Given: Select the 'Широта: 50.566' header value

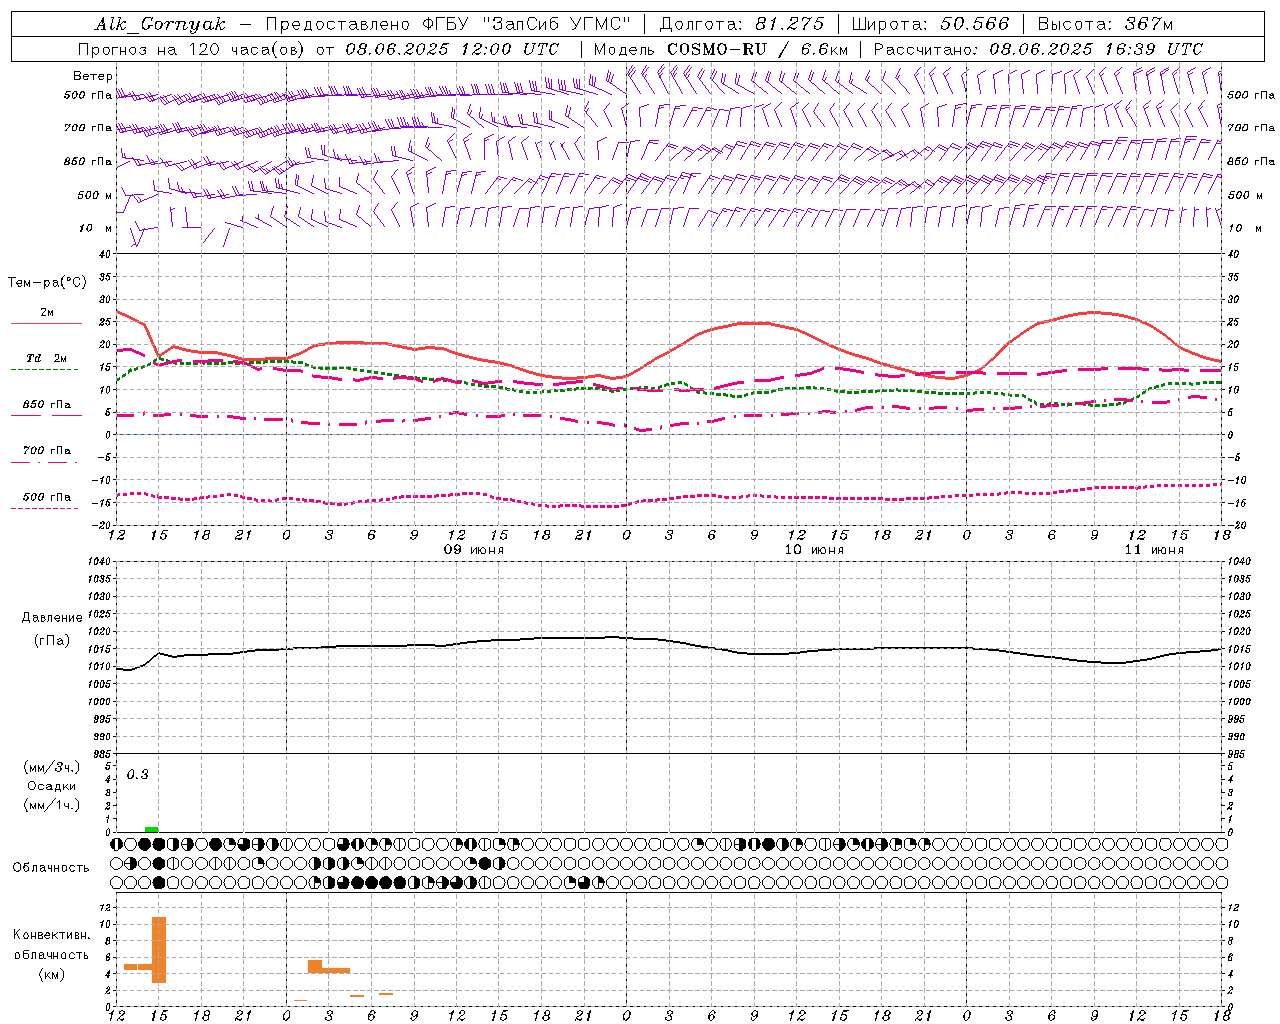Looking at the screenshot, I should coord(930,24).
